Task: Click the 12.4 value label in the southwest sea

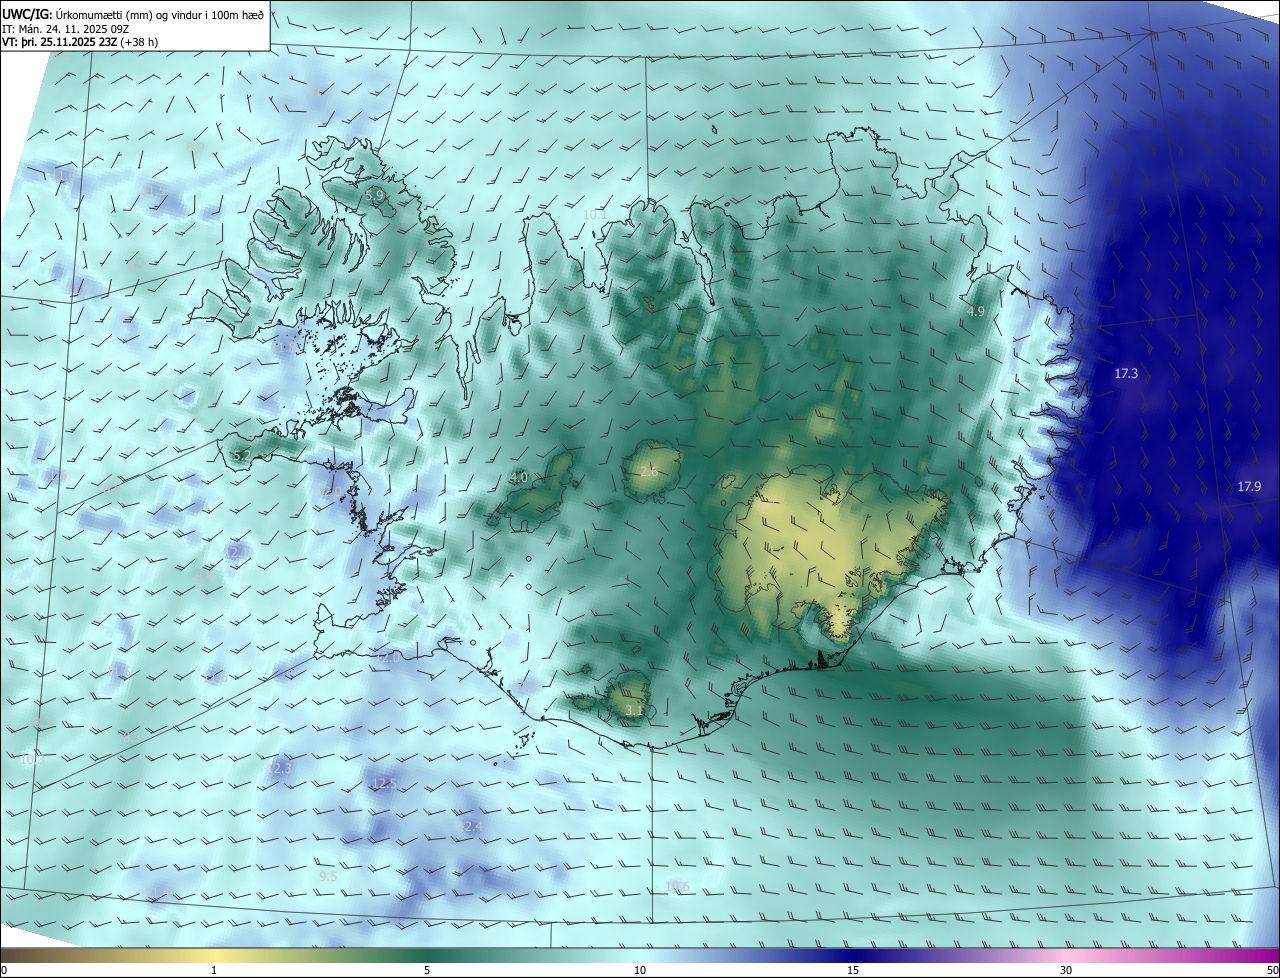Action: click(471, 826)
